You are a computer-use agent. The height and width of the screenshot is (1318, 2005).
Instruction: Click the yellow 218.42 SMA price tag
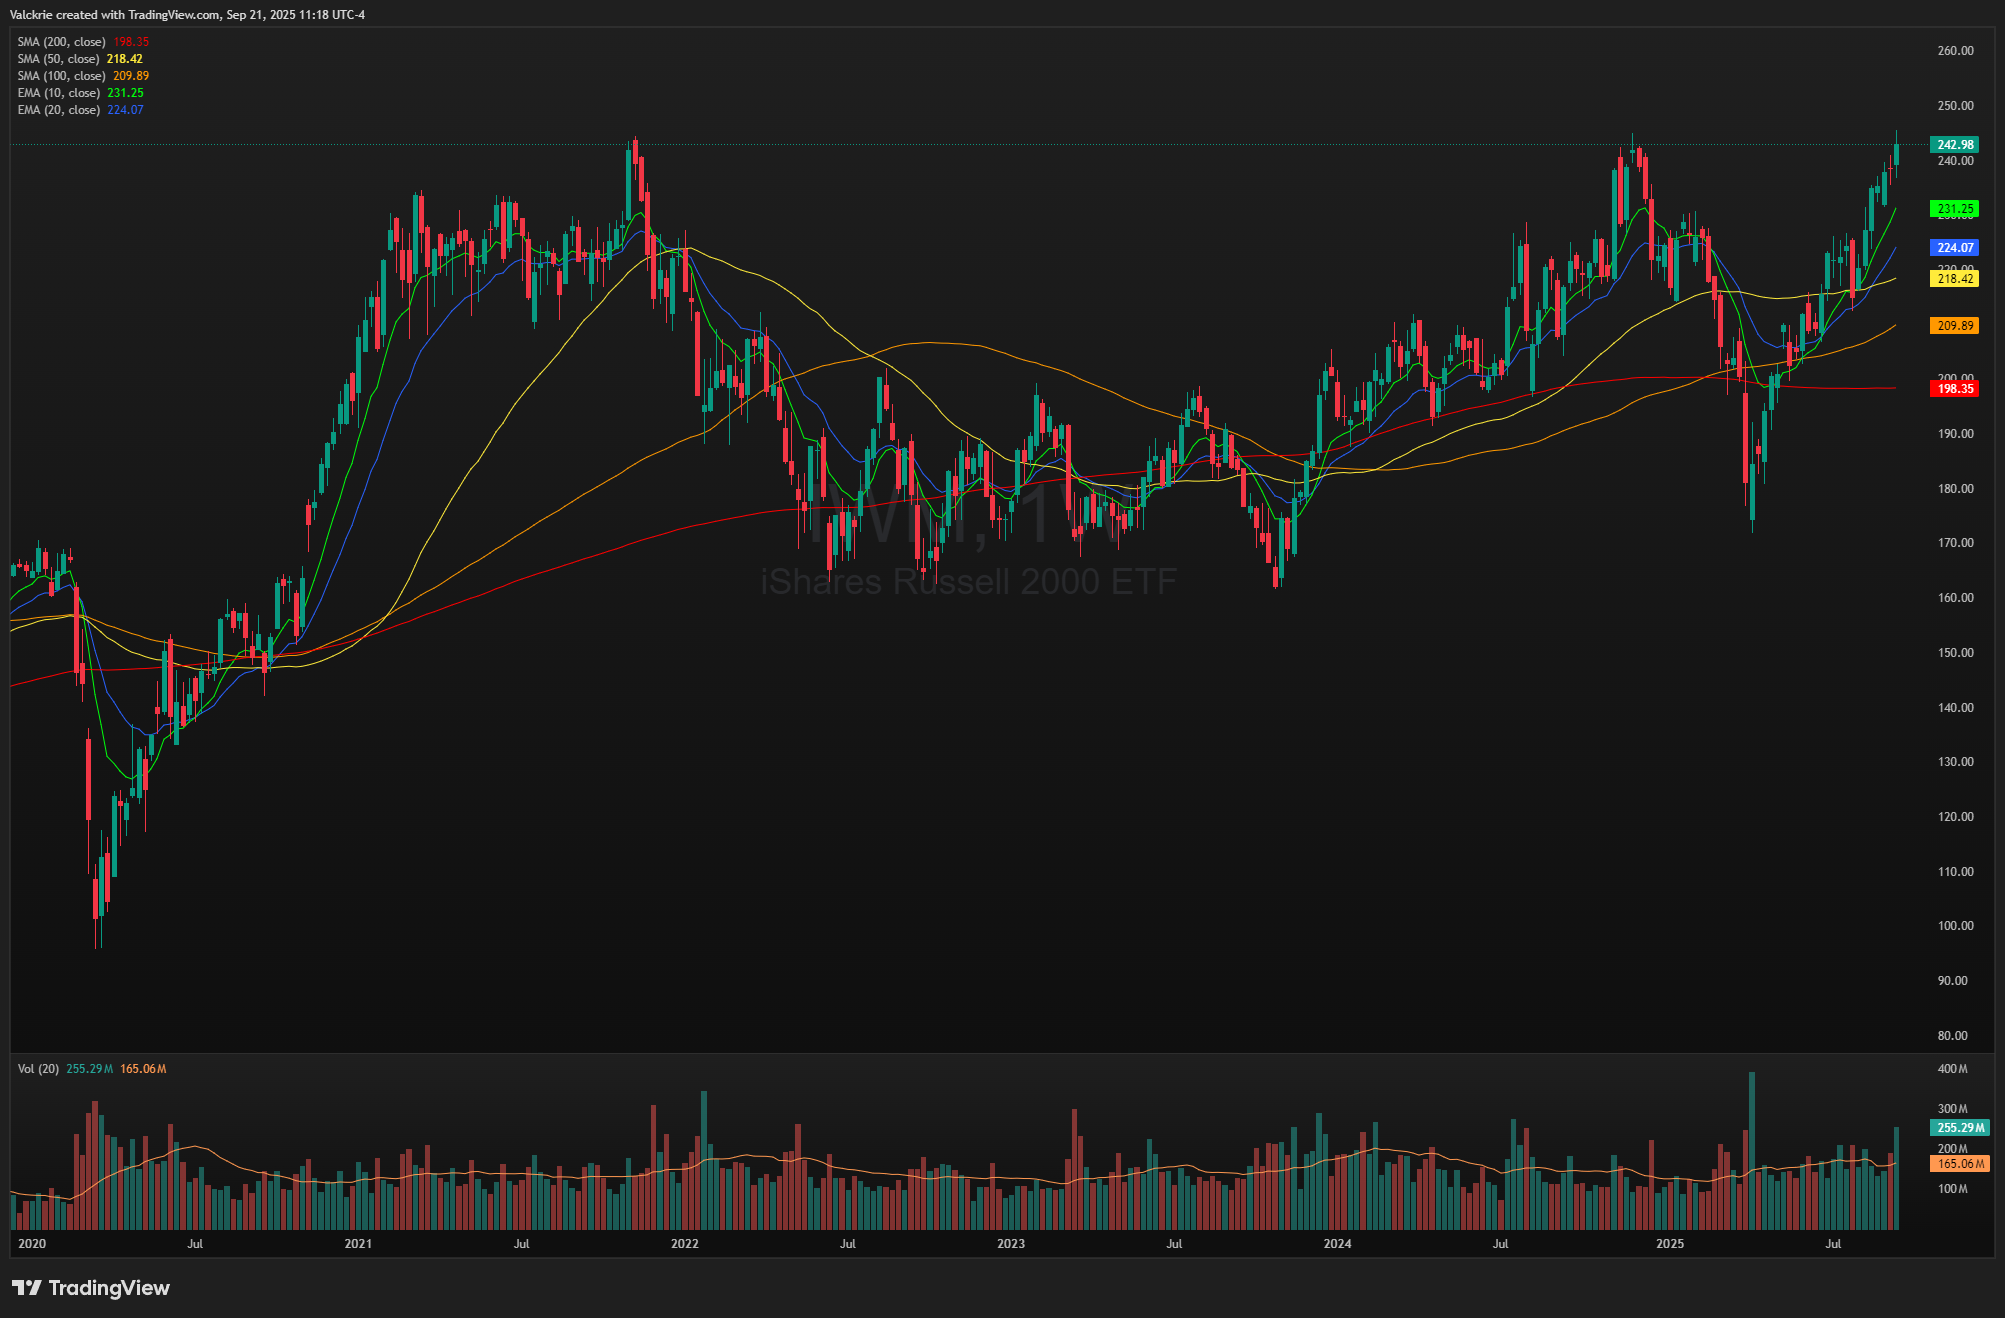[1954, 279]
